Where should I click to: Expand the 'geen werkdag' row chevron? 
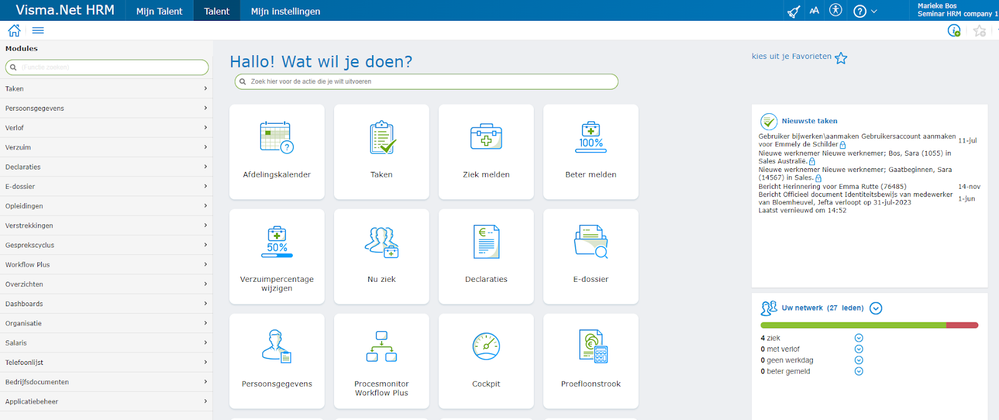[858, 360]
